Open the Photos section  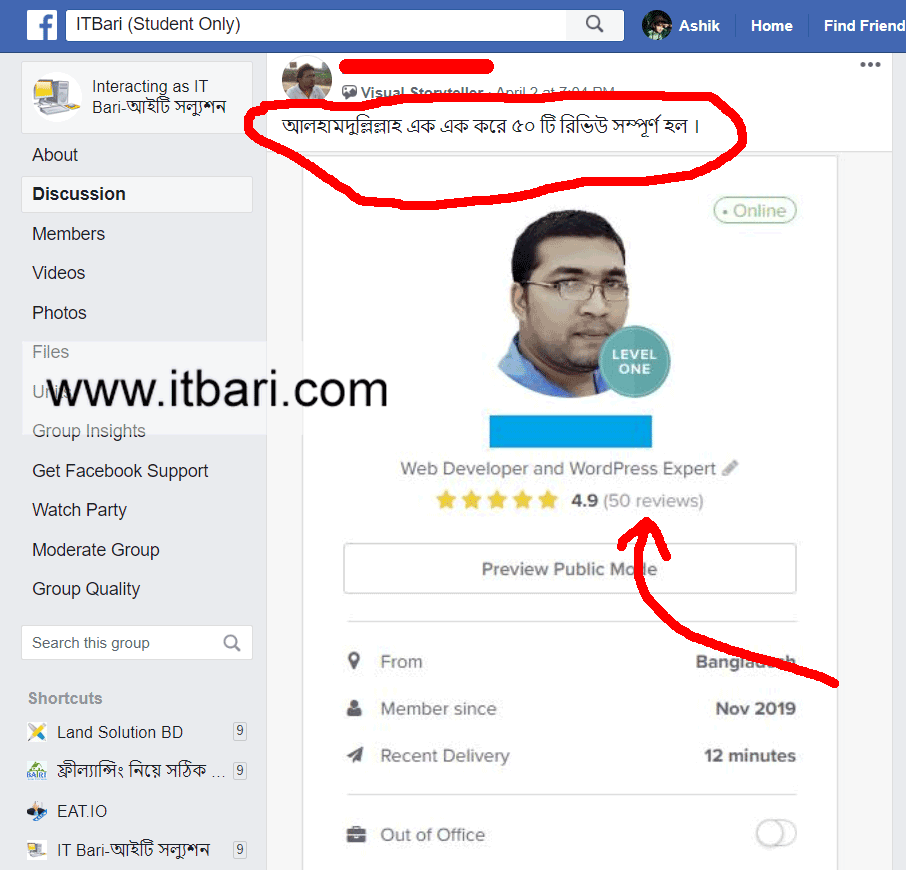click(x=60, y=313)
